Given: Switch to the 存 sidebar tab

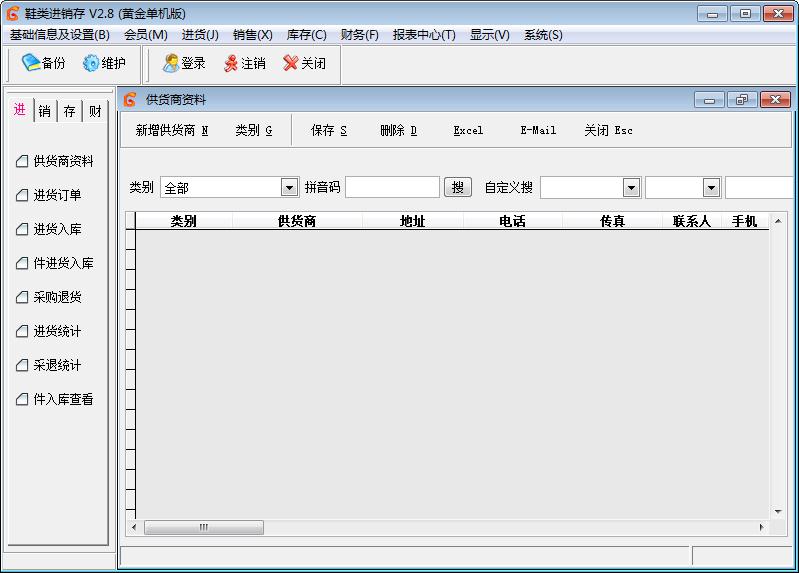Looking at the screenshot, I should click(x=70, y=111).
